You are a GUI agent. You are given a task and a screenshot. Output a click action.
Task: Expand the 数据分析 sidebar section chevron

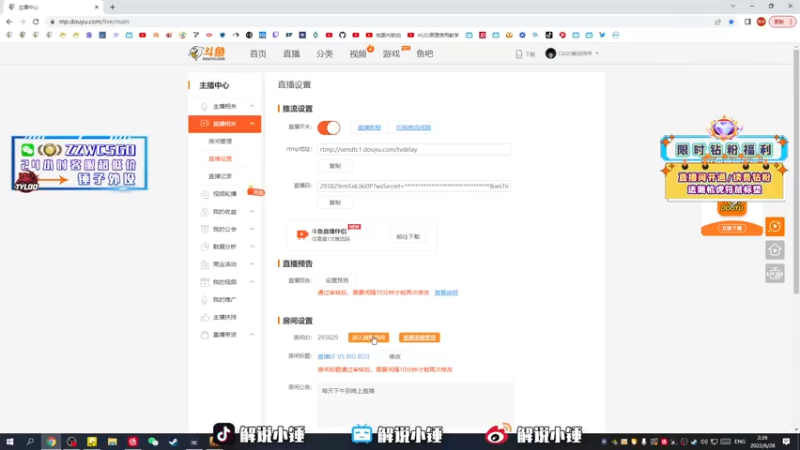coord(252,246)
